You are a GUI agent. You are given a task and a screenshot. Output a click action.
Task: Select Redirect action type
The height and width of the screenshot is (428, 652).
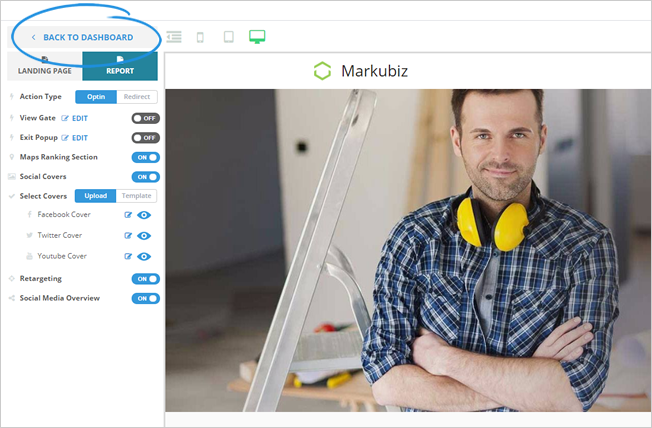(x=136, y=97)
